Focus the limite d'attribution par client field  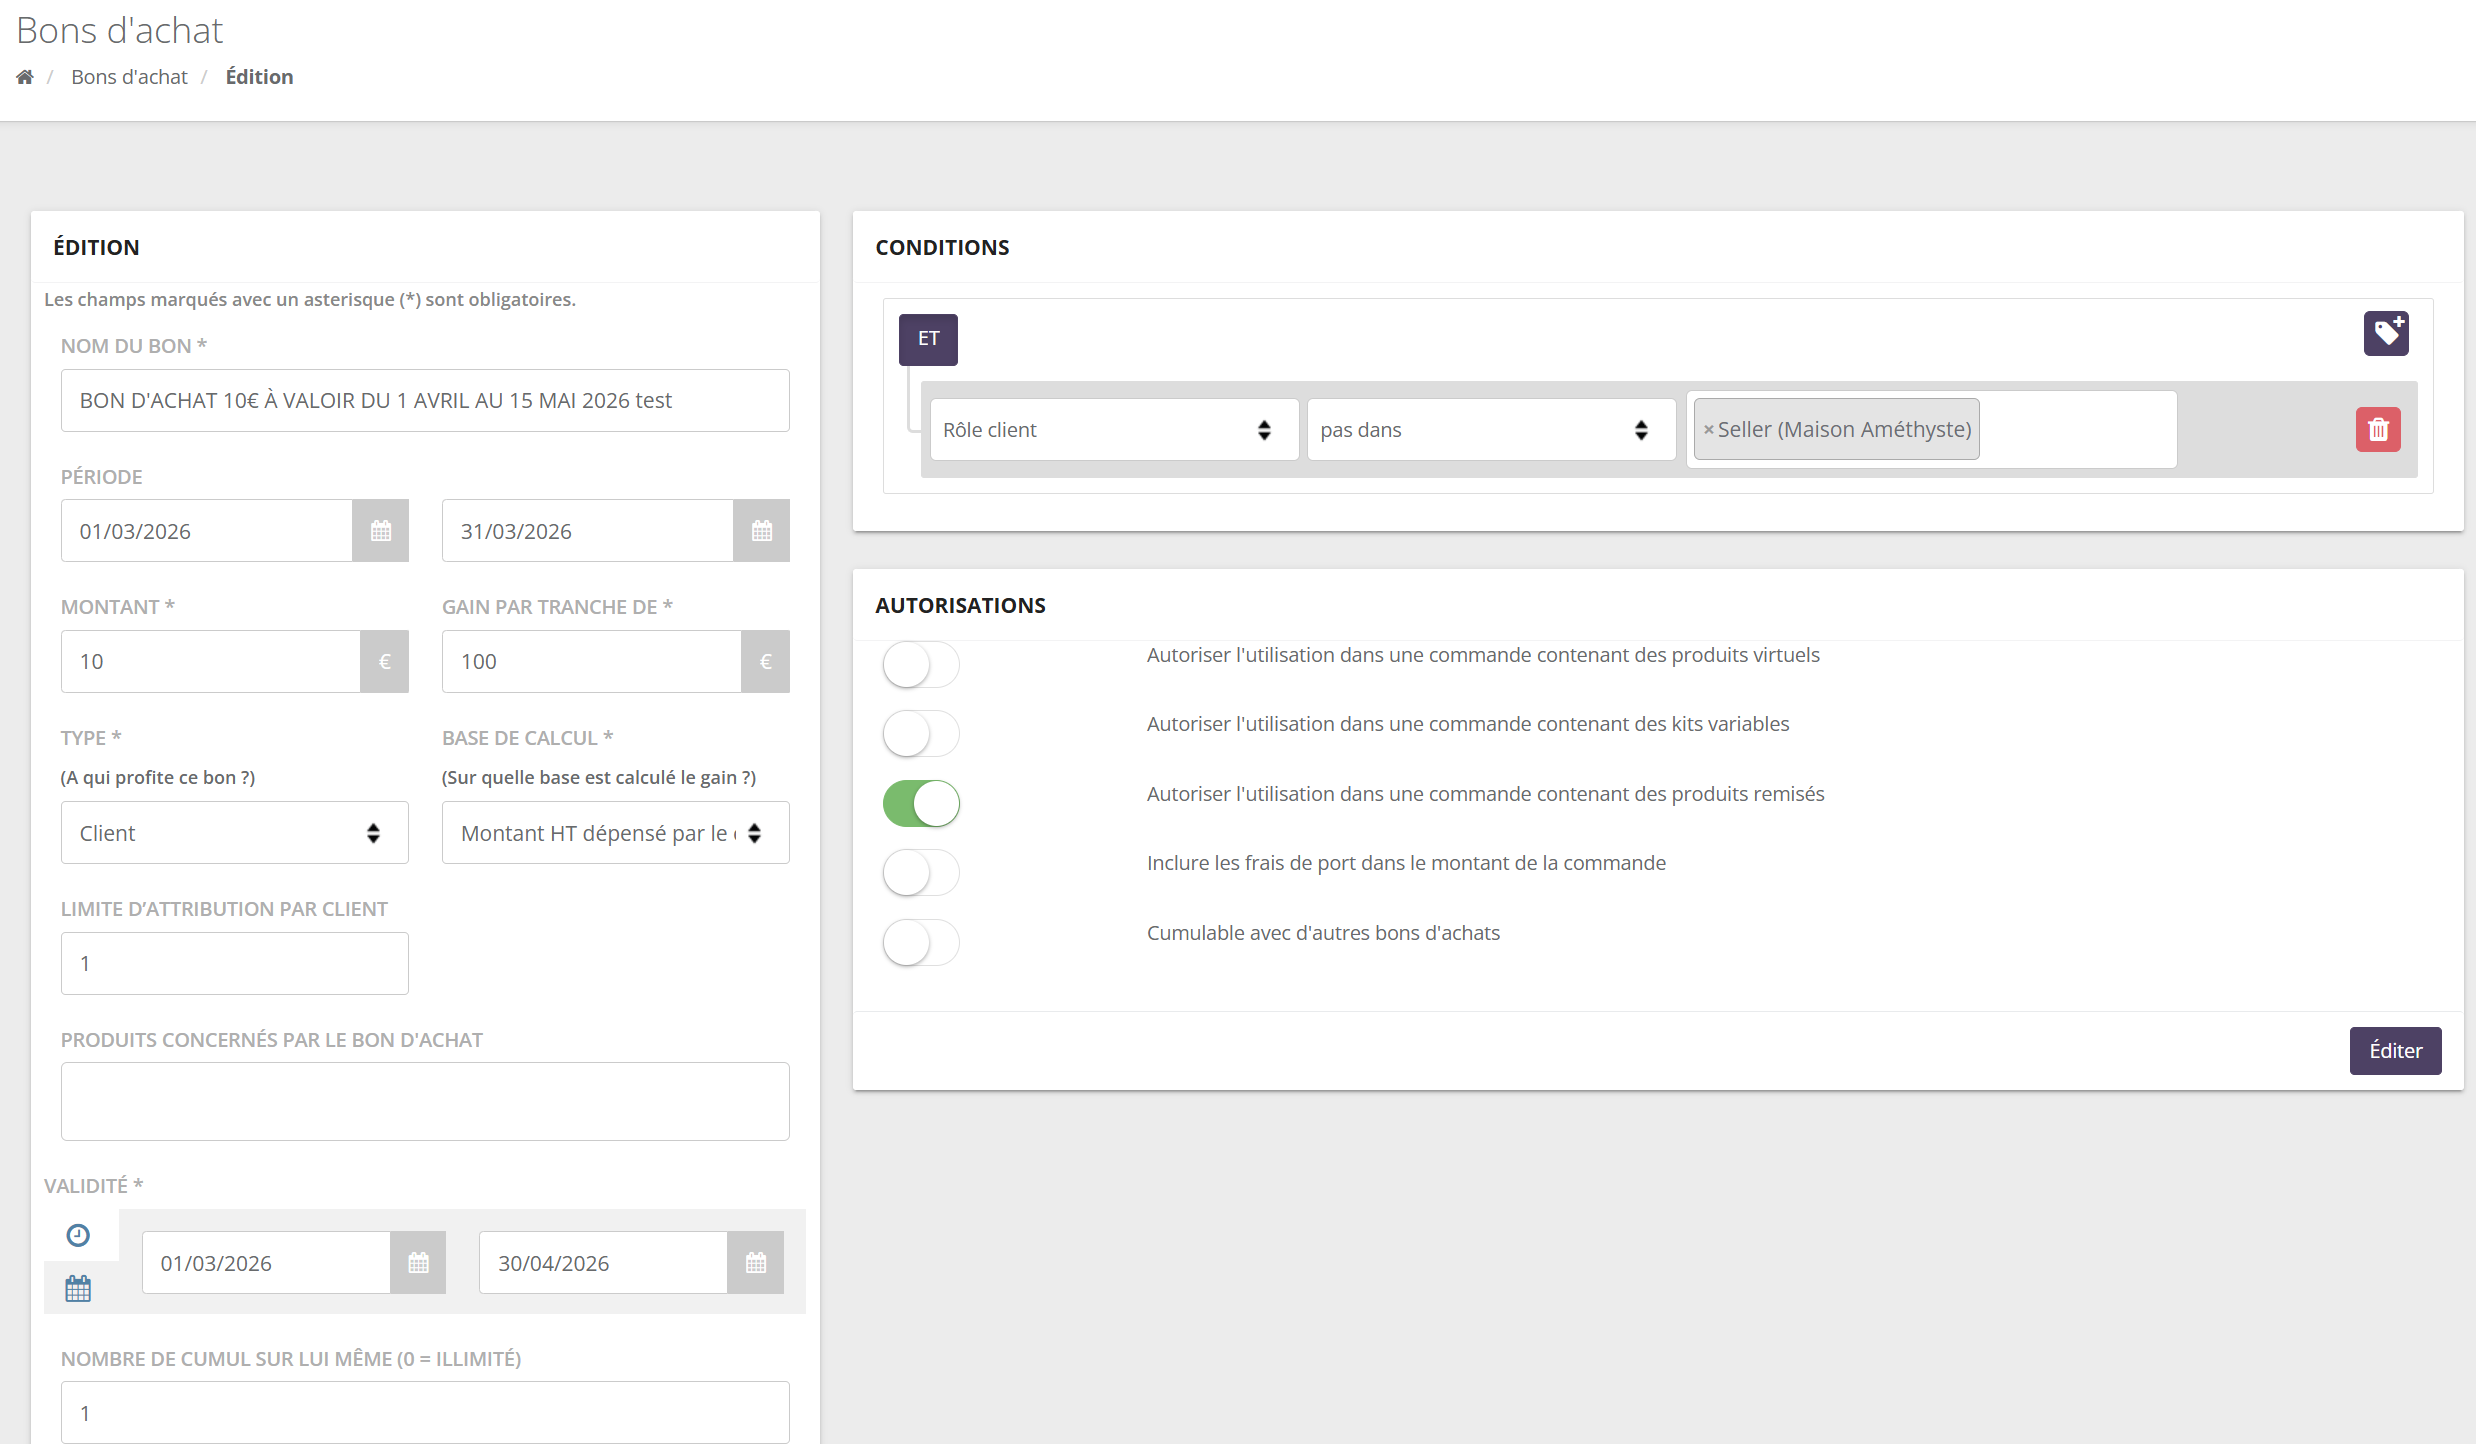tap(235, 964)
